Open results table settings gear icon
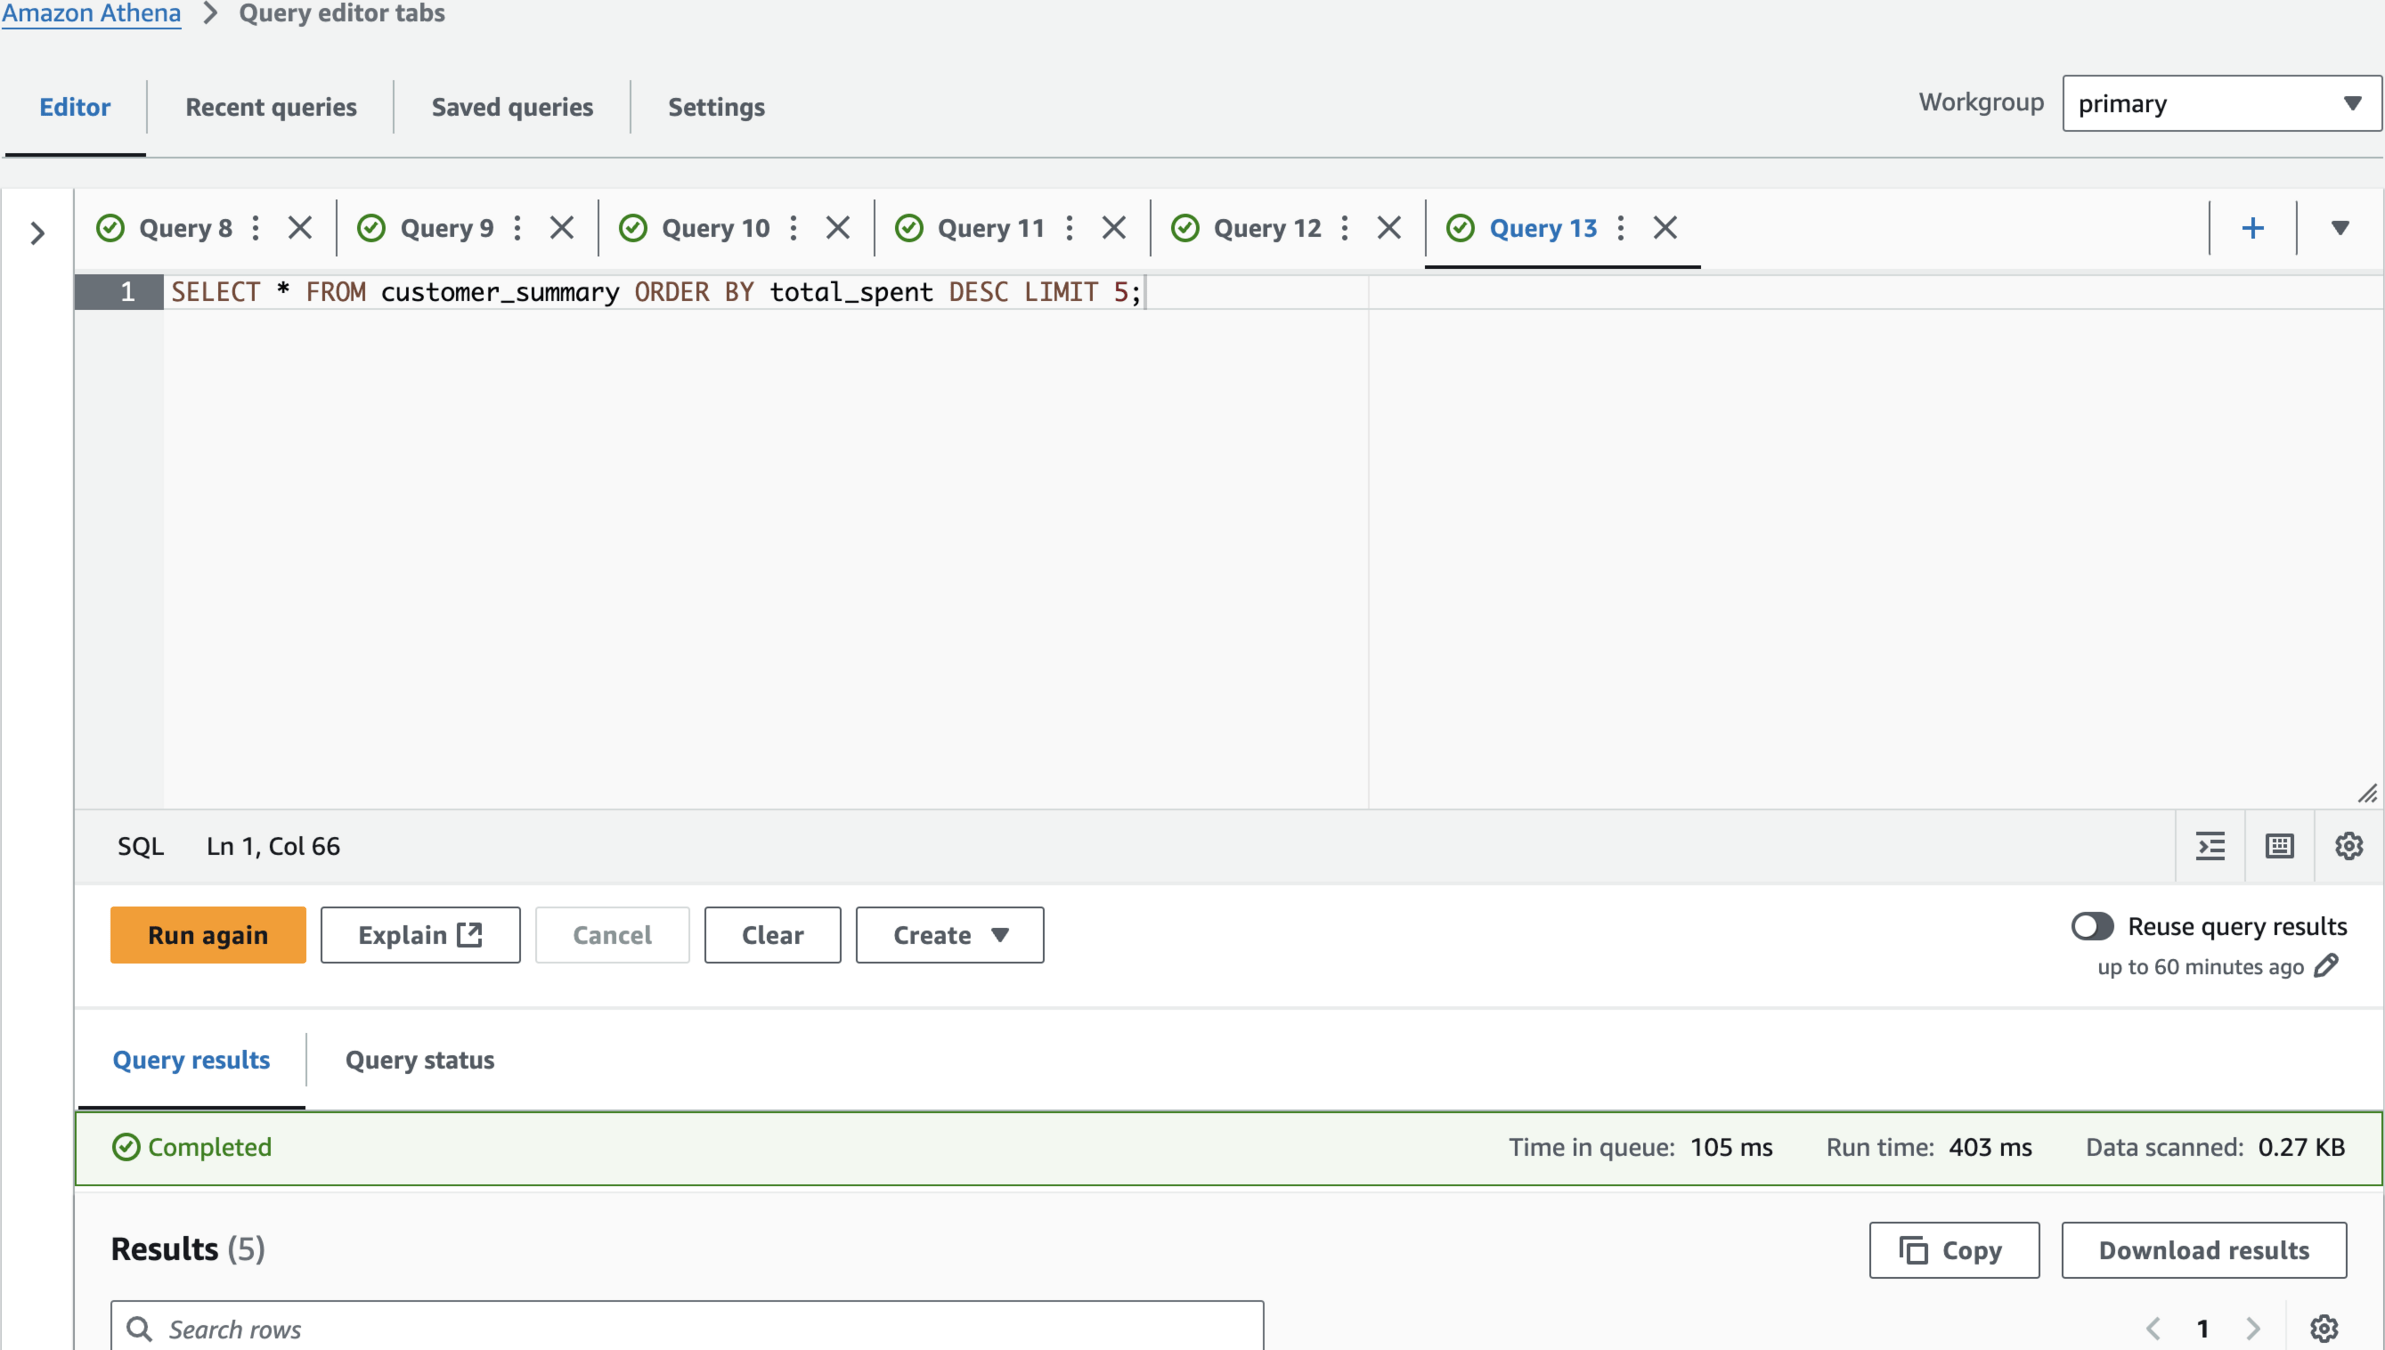Image resolution: width=2385 pixels, height=1350 pixels. tap(2324, 1328)
